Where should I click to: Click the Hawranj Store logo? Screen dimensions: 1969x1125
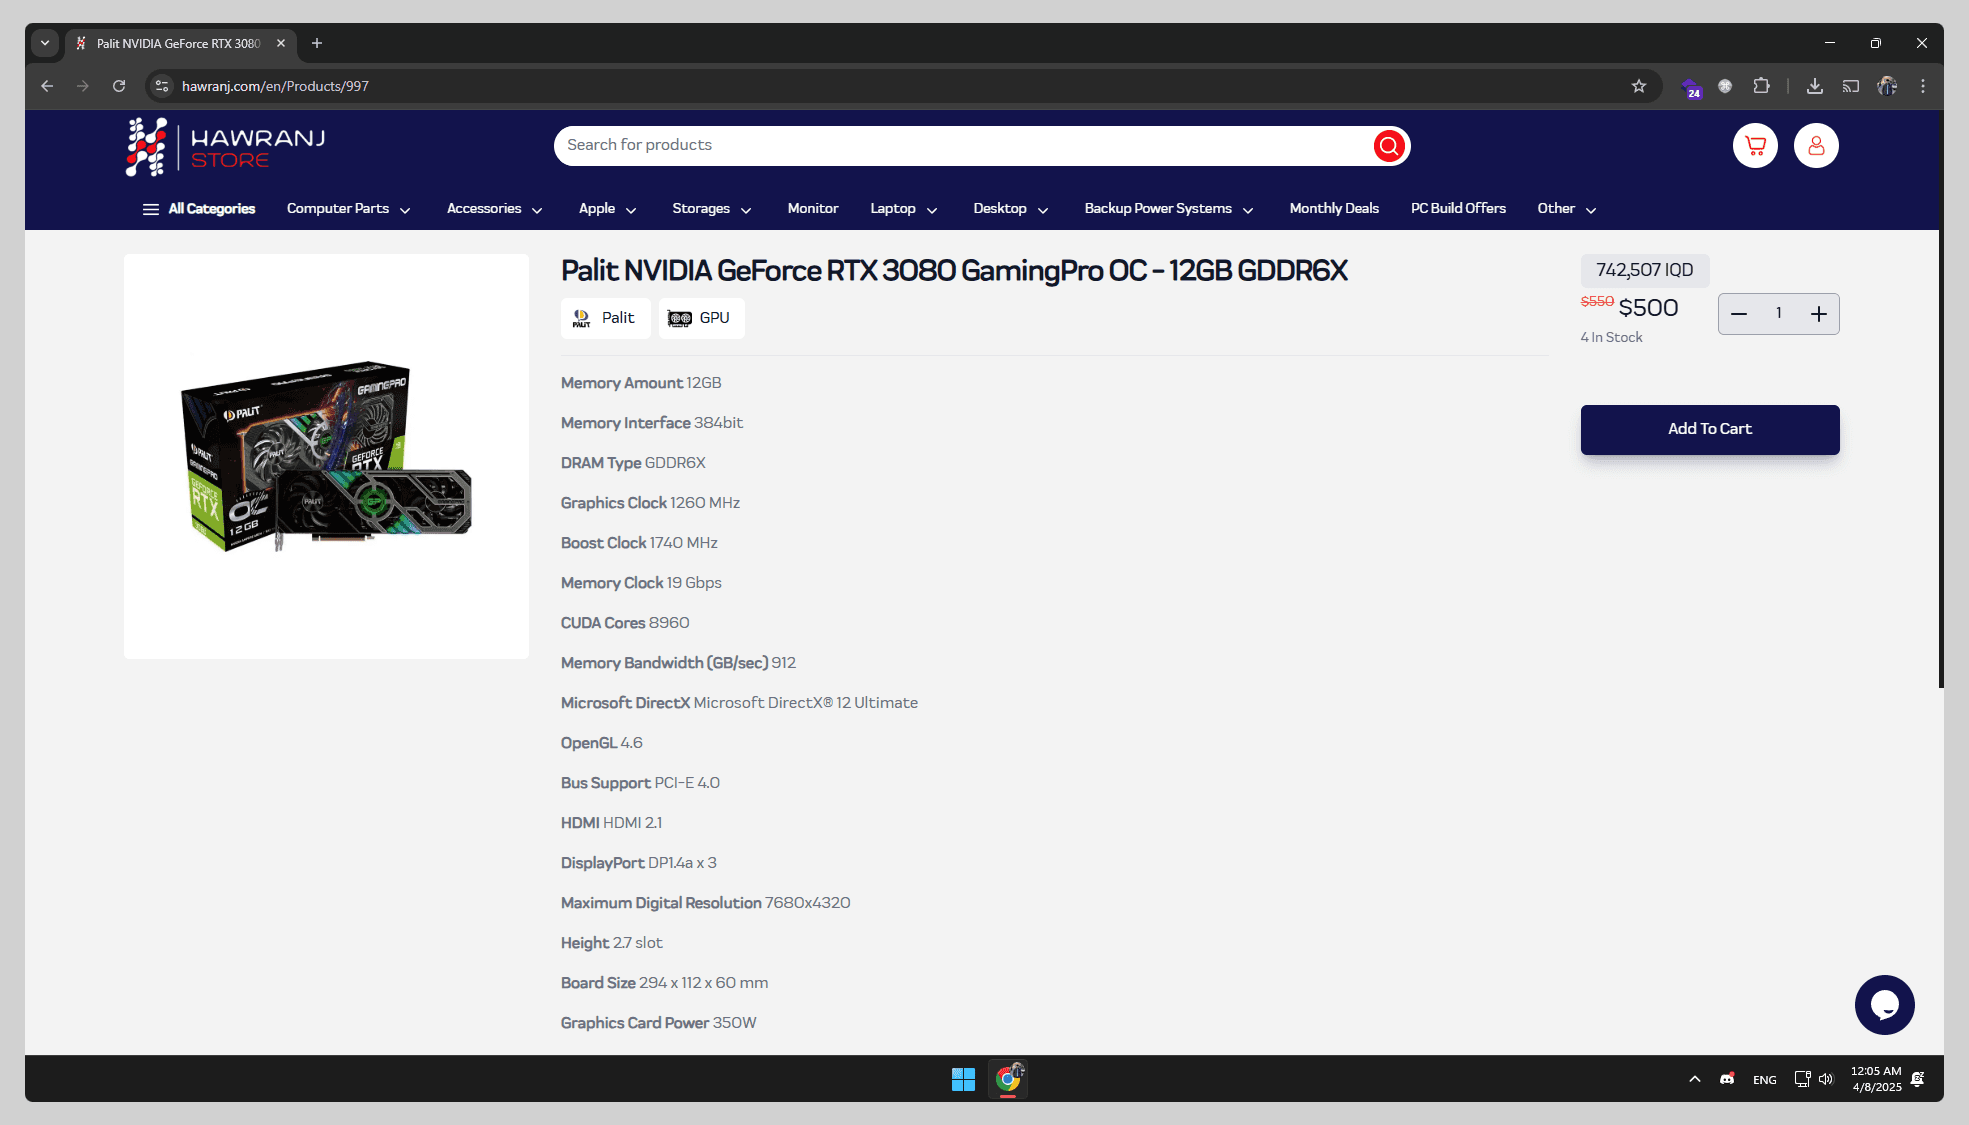tap(226, 147)
